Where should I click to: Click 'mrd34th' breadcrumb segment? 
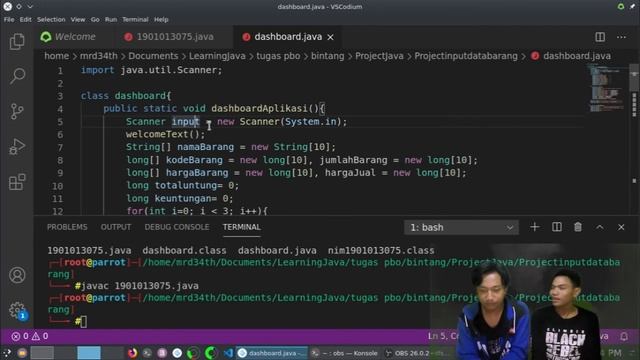coord(98,56)
